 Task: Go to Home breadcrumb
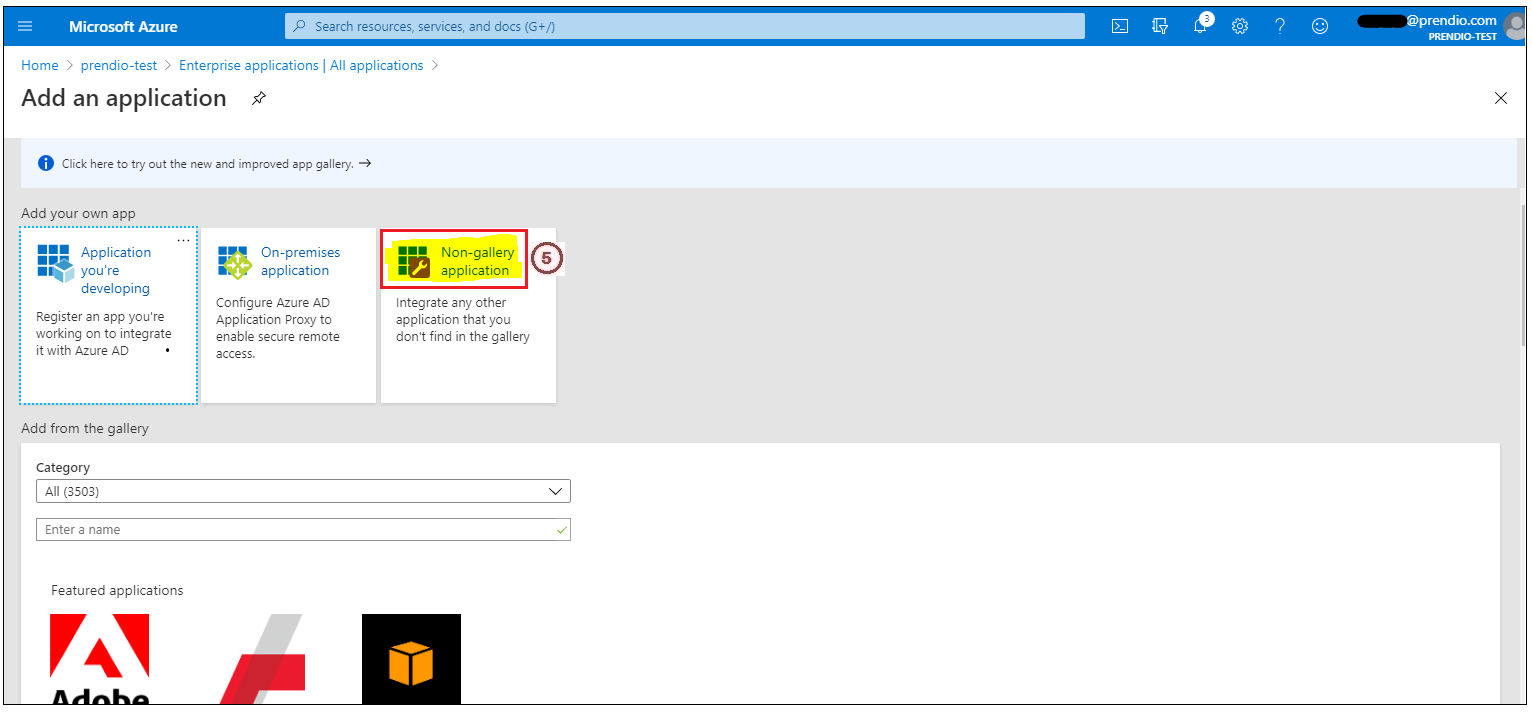coord(40,65)
